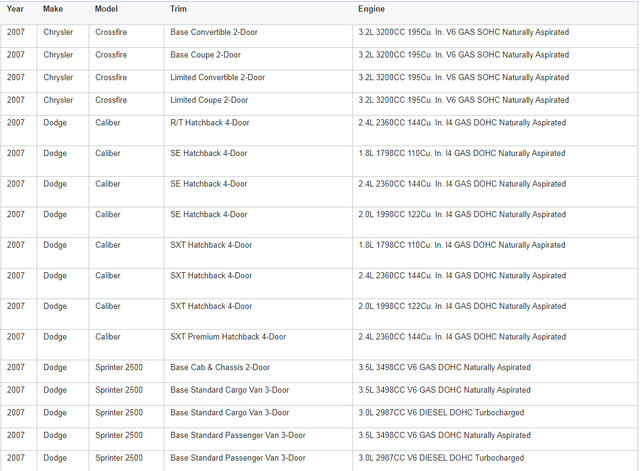Screen dimensions: 640x471
Task: Click Crossfire in the Base Coupe row
Action: tap(111, 55)
